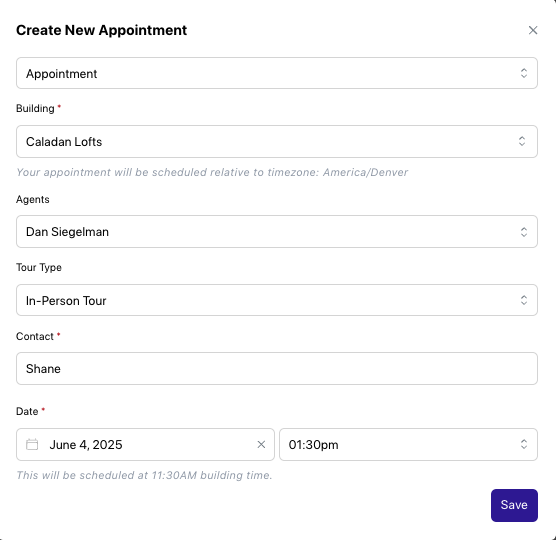Click chevron arrows on Dan Siegelman selector
556x540 pixels.
coord(524,232)
